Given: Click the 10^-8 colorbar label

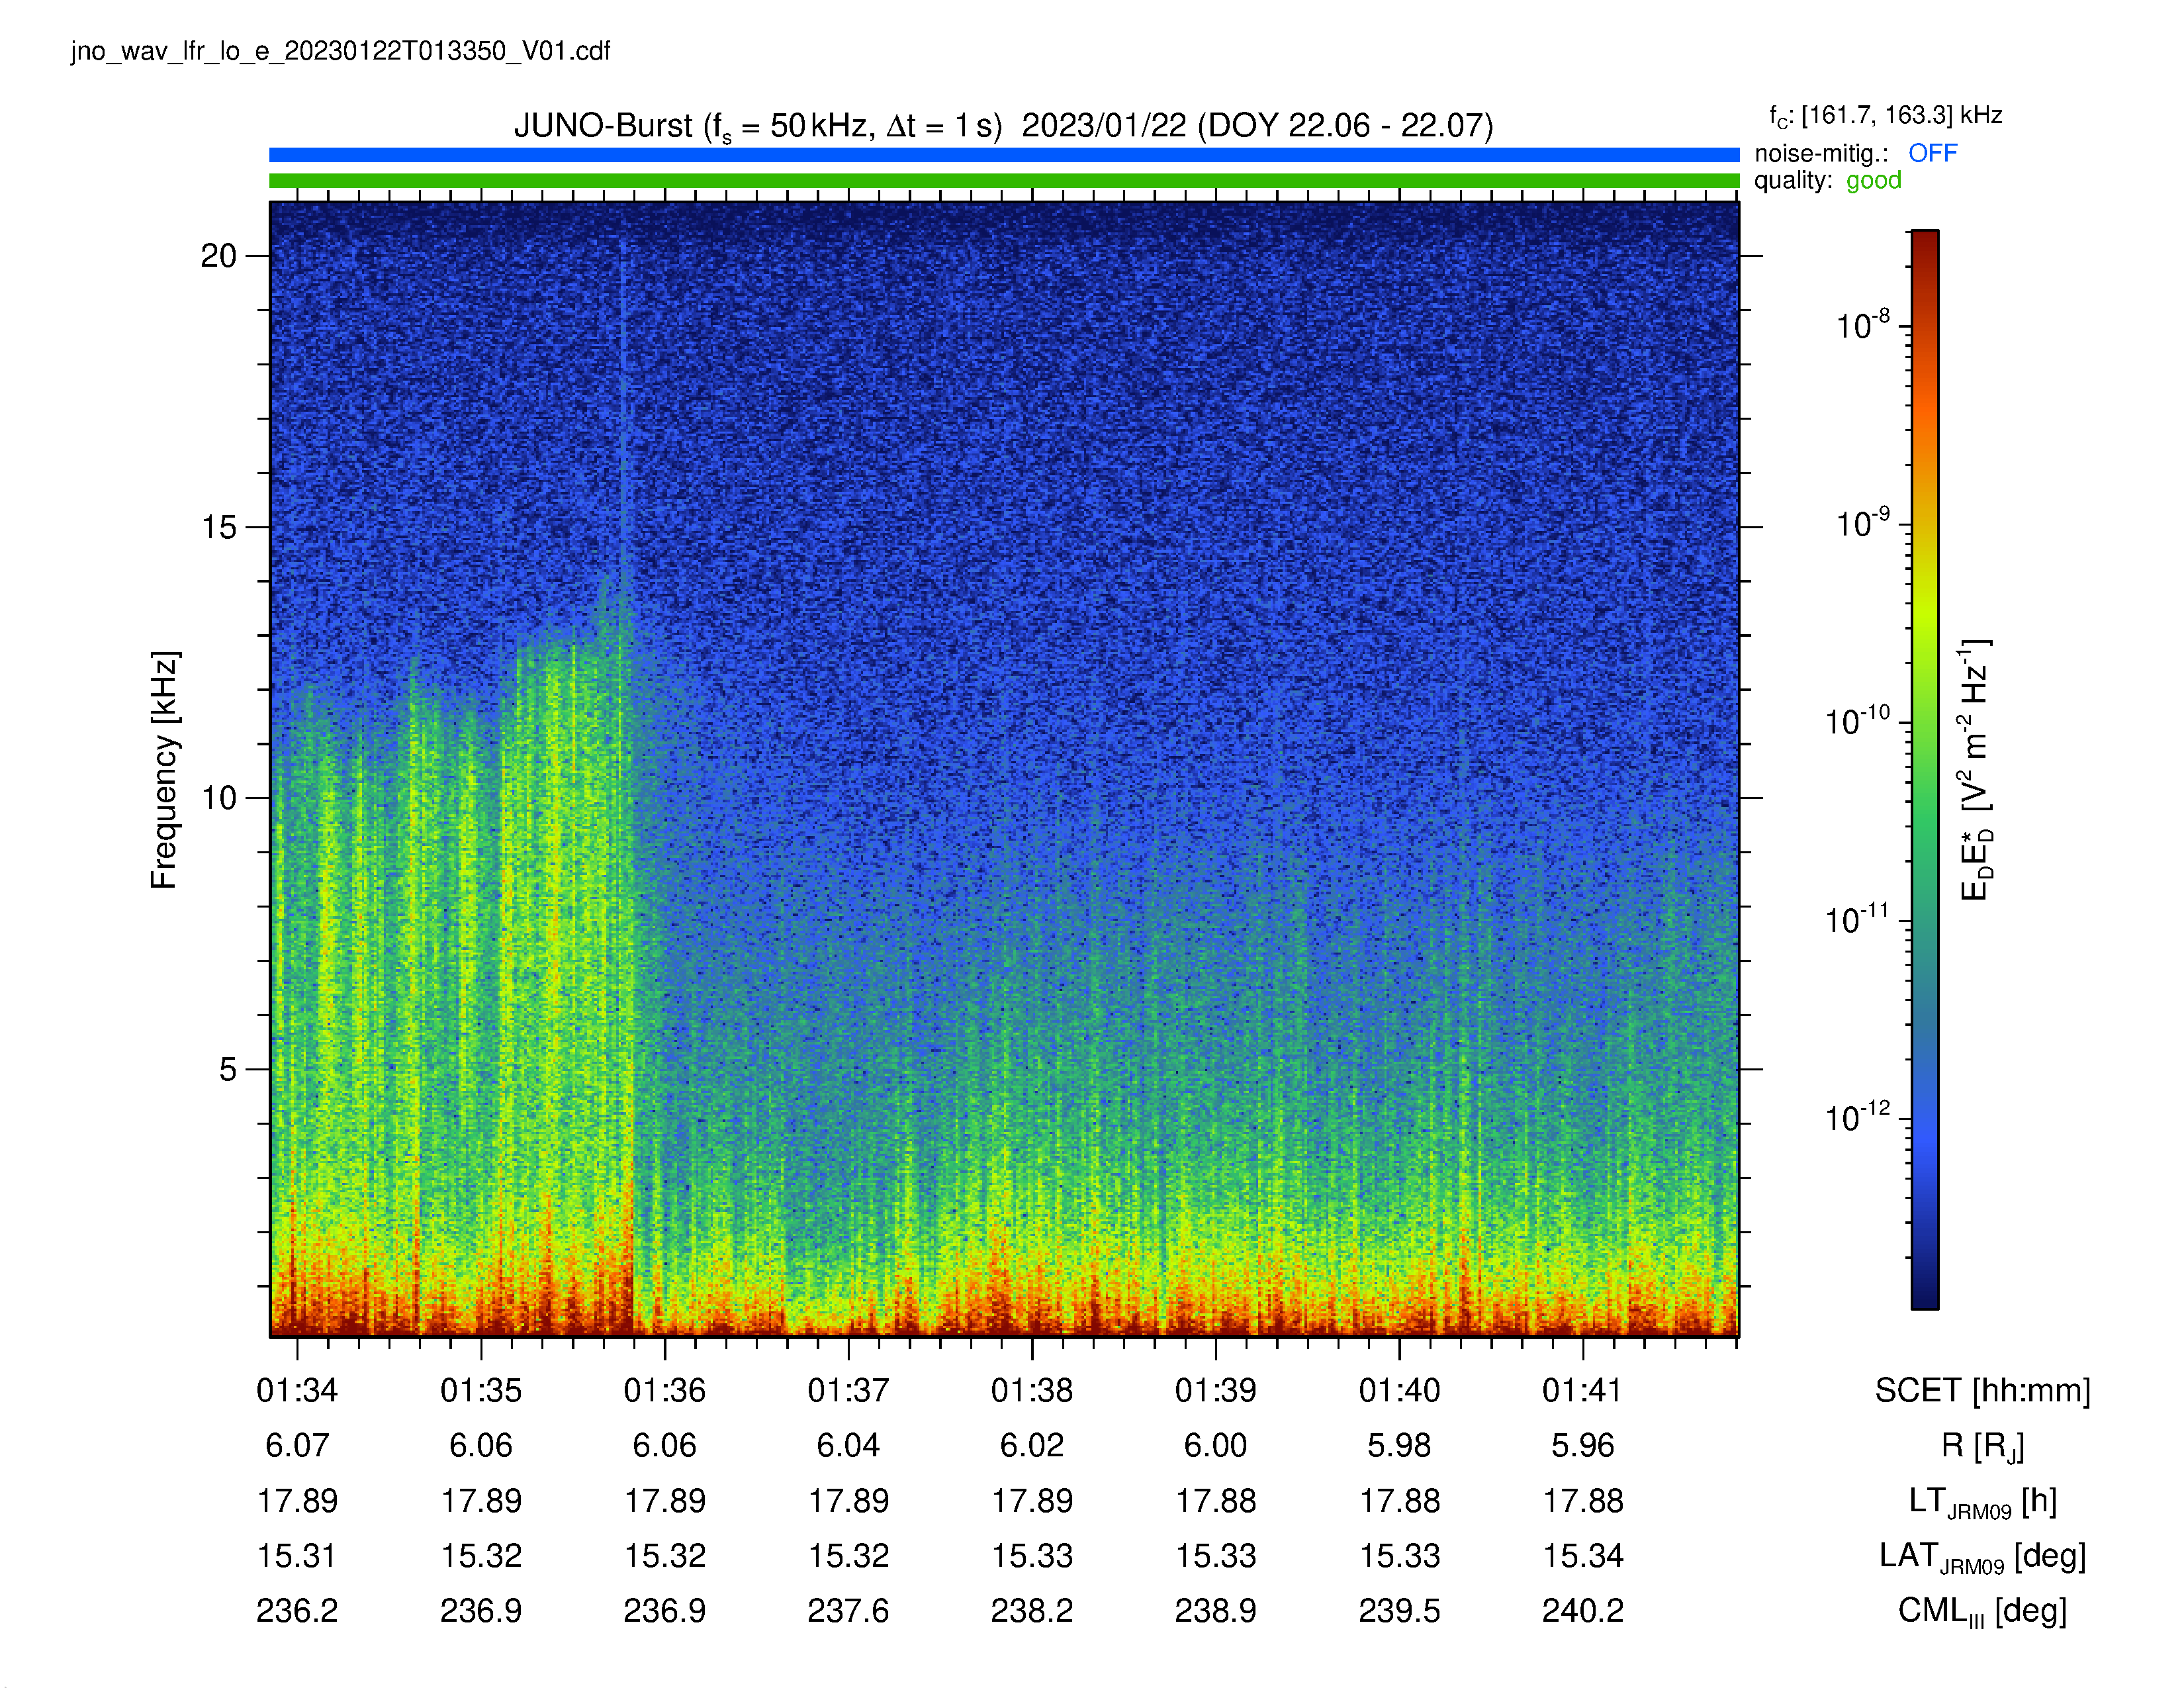Looking at the screenshot, I should click(x=1862, y=324).
